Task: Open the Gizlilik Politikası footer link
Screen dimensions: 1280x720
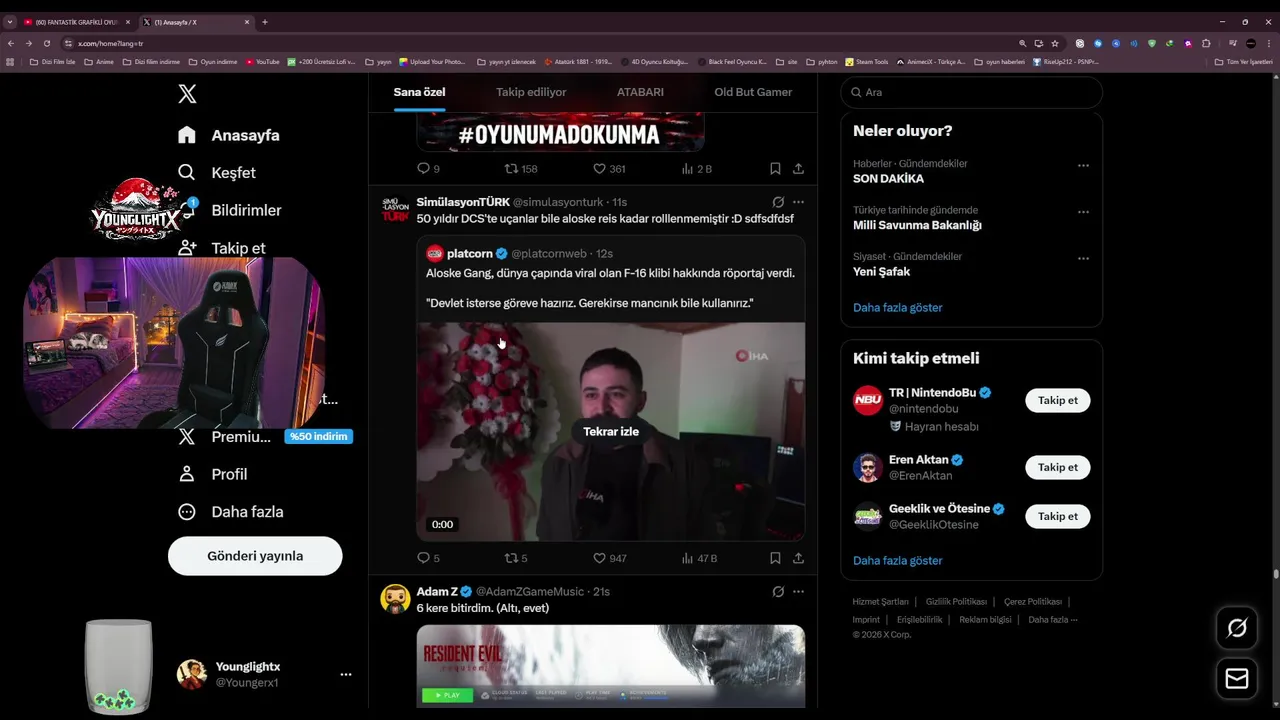Action: 956,602
